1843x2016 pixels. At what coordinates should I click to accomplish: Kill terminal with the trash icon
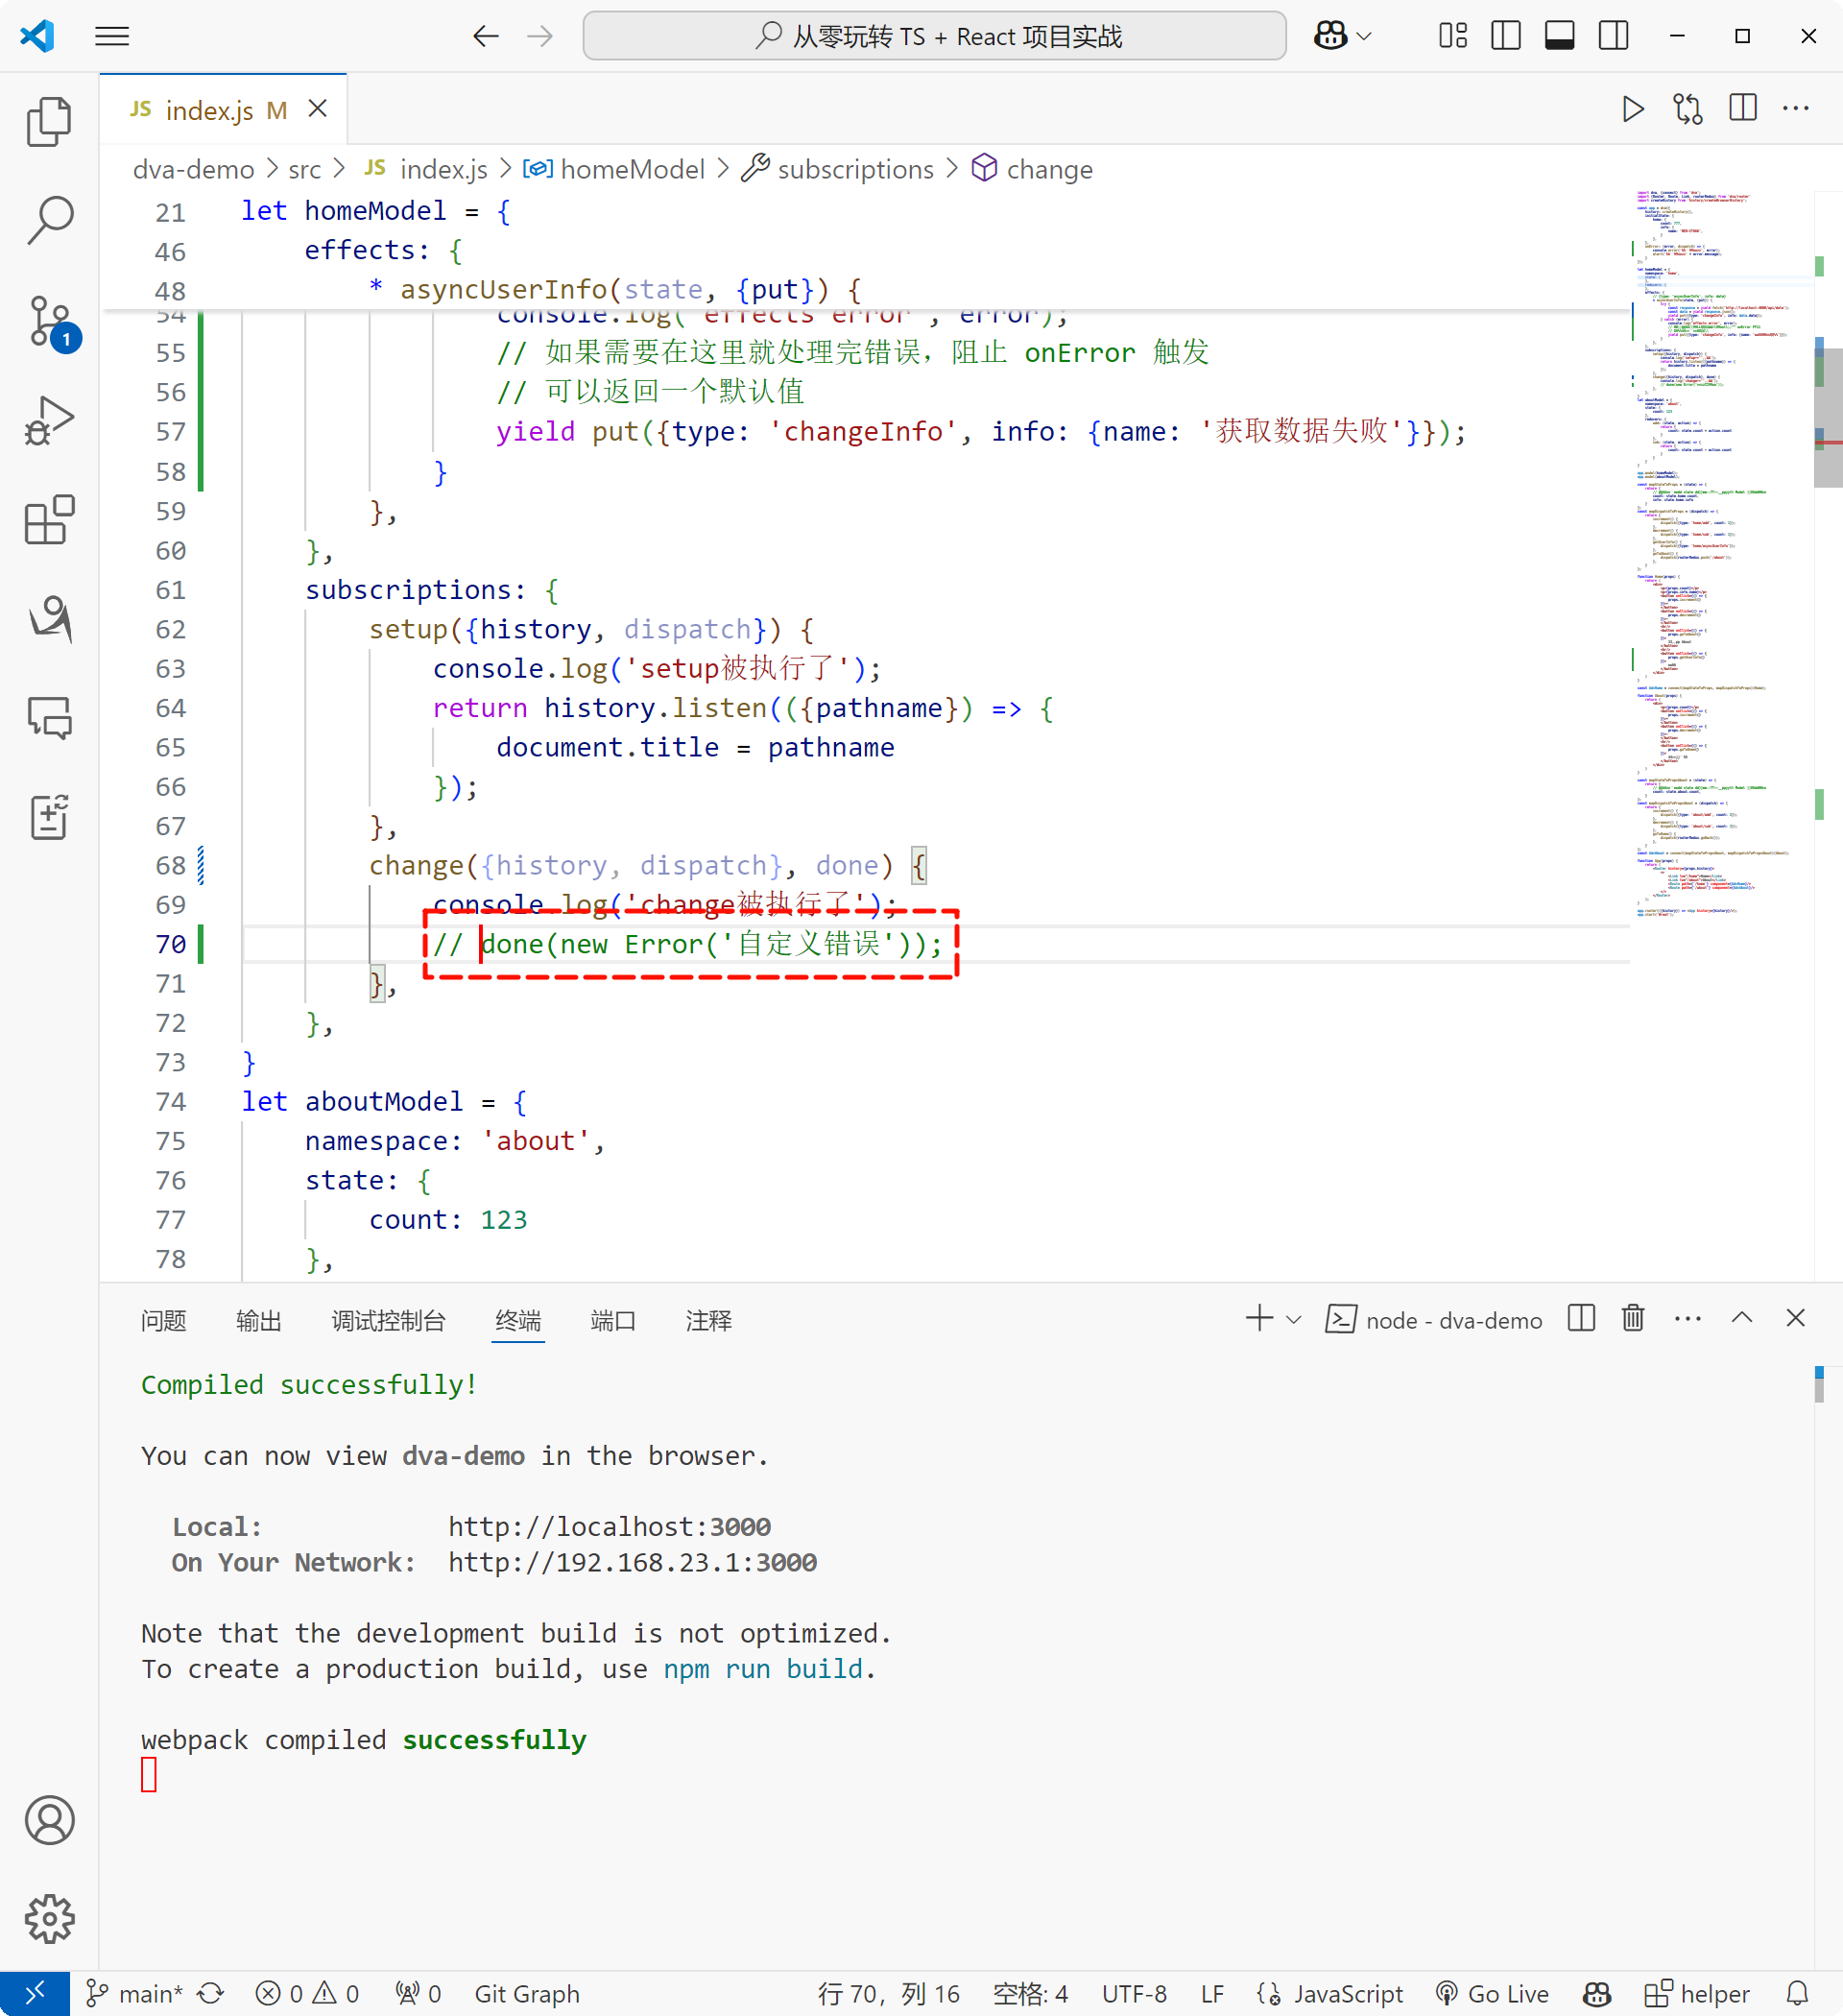click(x=1632, y=1318)
